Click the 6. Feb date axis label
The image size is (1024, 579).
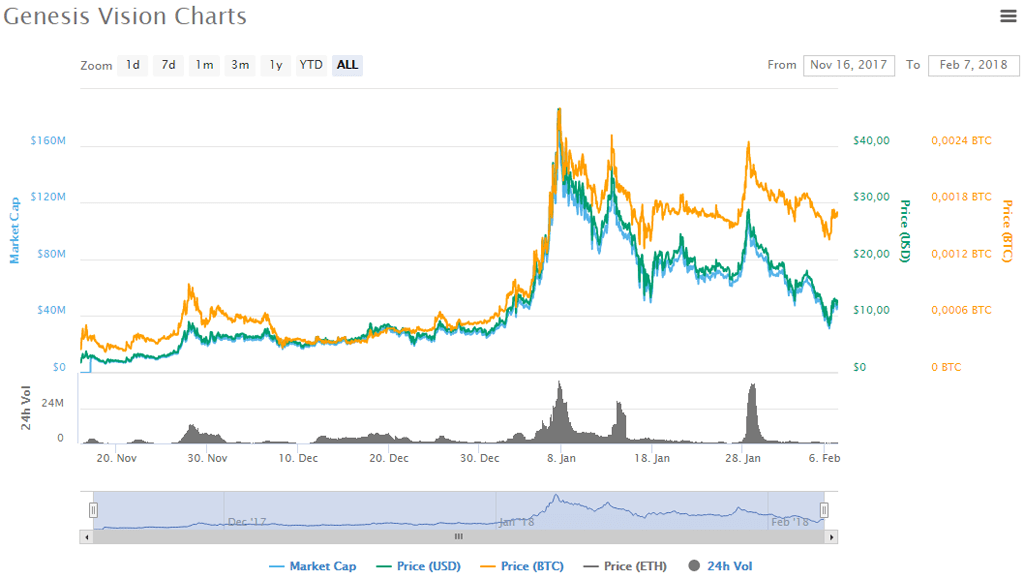[x=824, y=458]
